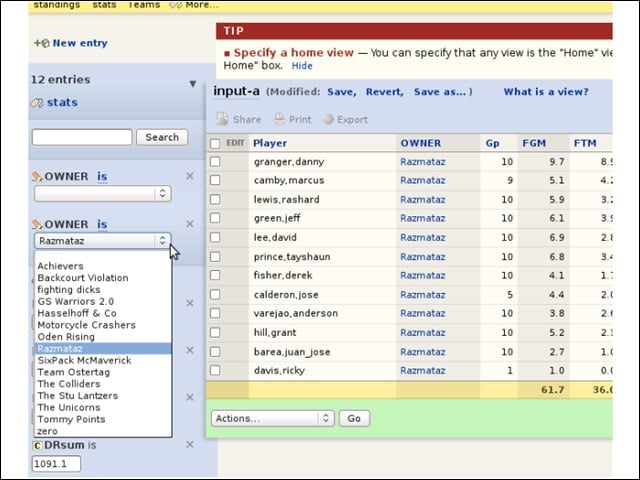The image size is (640, 480).
Task: Remove the DRsum filter
Action: (190, 444)
